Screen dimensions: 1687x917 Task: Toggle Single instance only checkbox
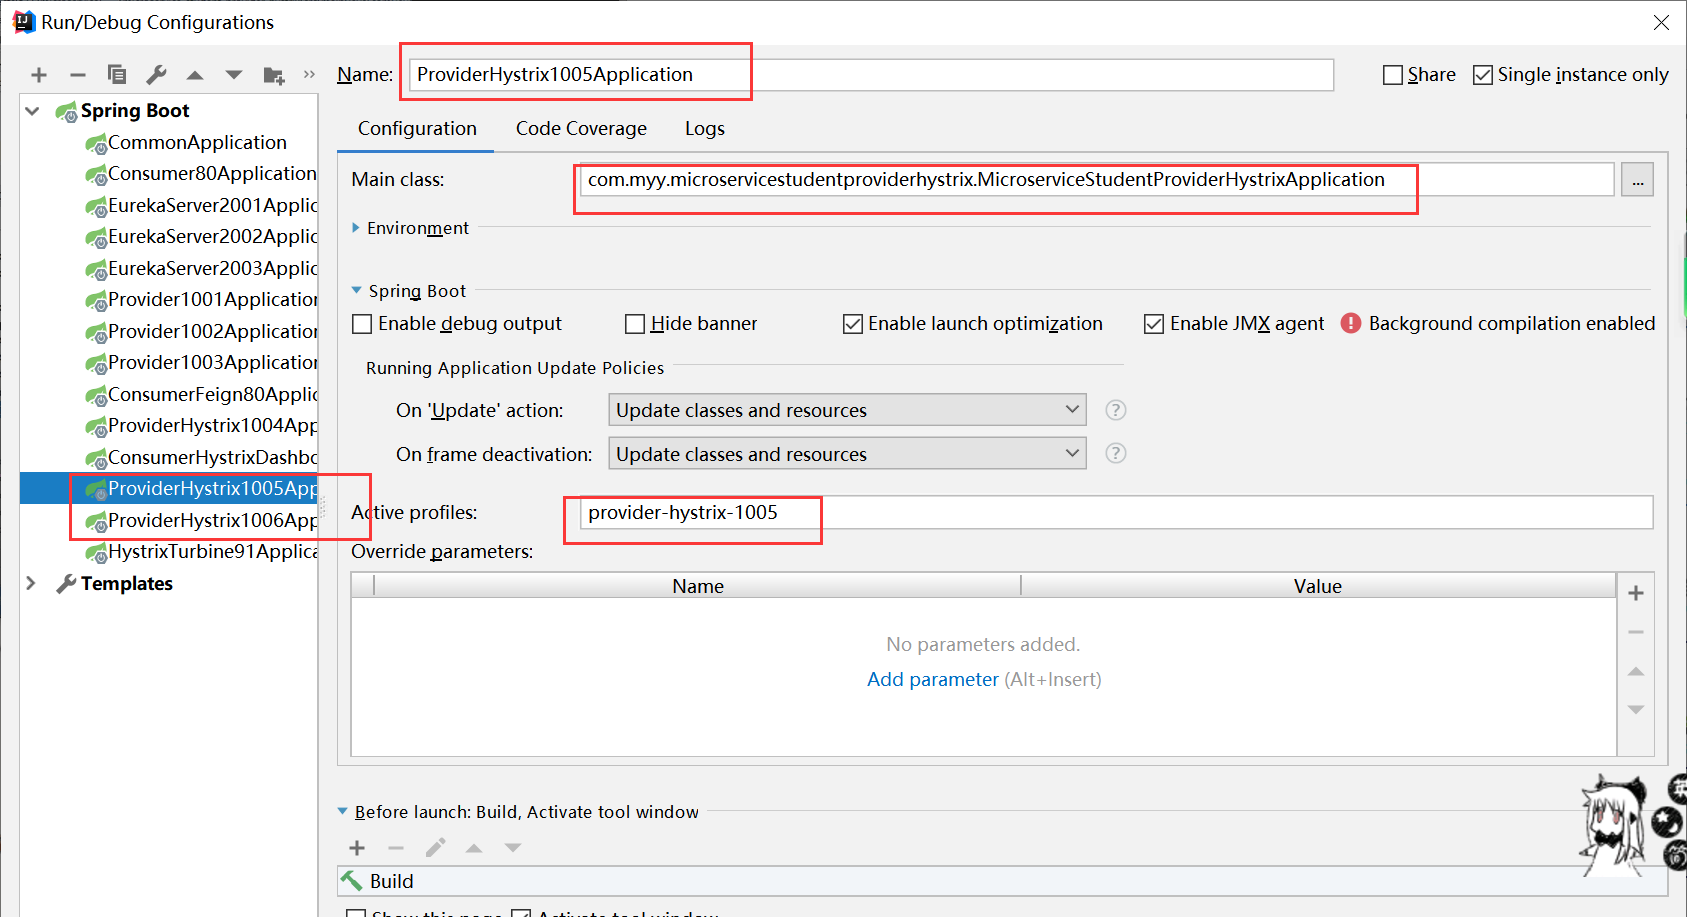(x=1483, y=75)
